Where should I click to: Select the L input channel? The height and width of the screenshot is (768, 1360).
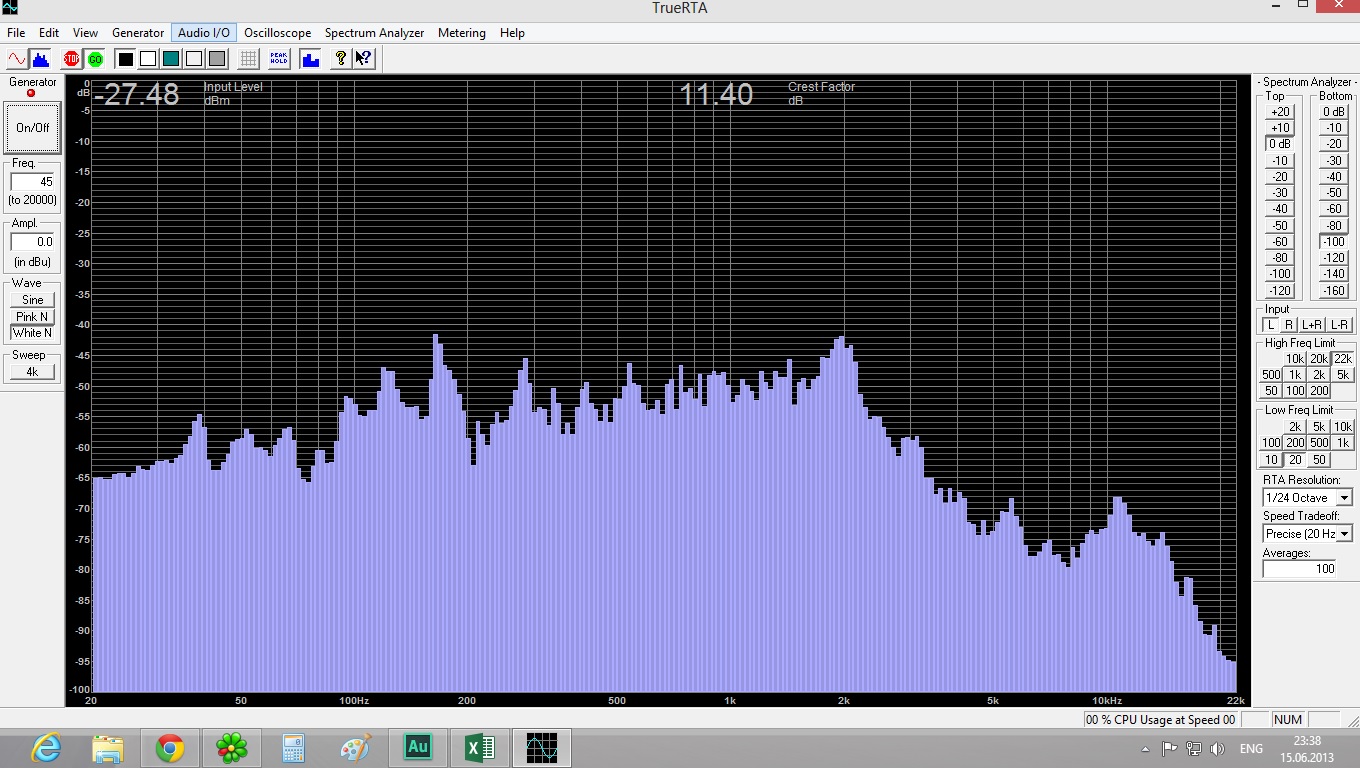pos(1271,324)
